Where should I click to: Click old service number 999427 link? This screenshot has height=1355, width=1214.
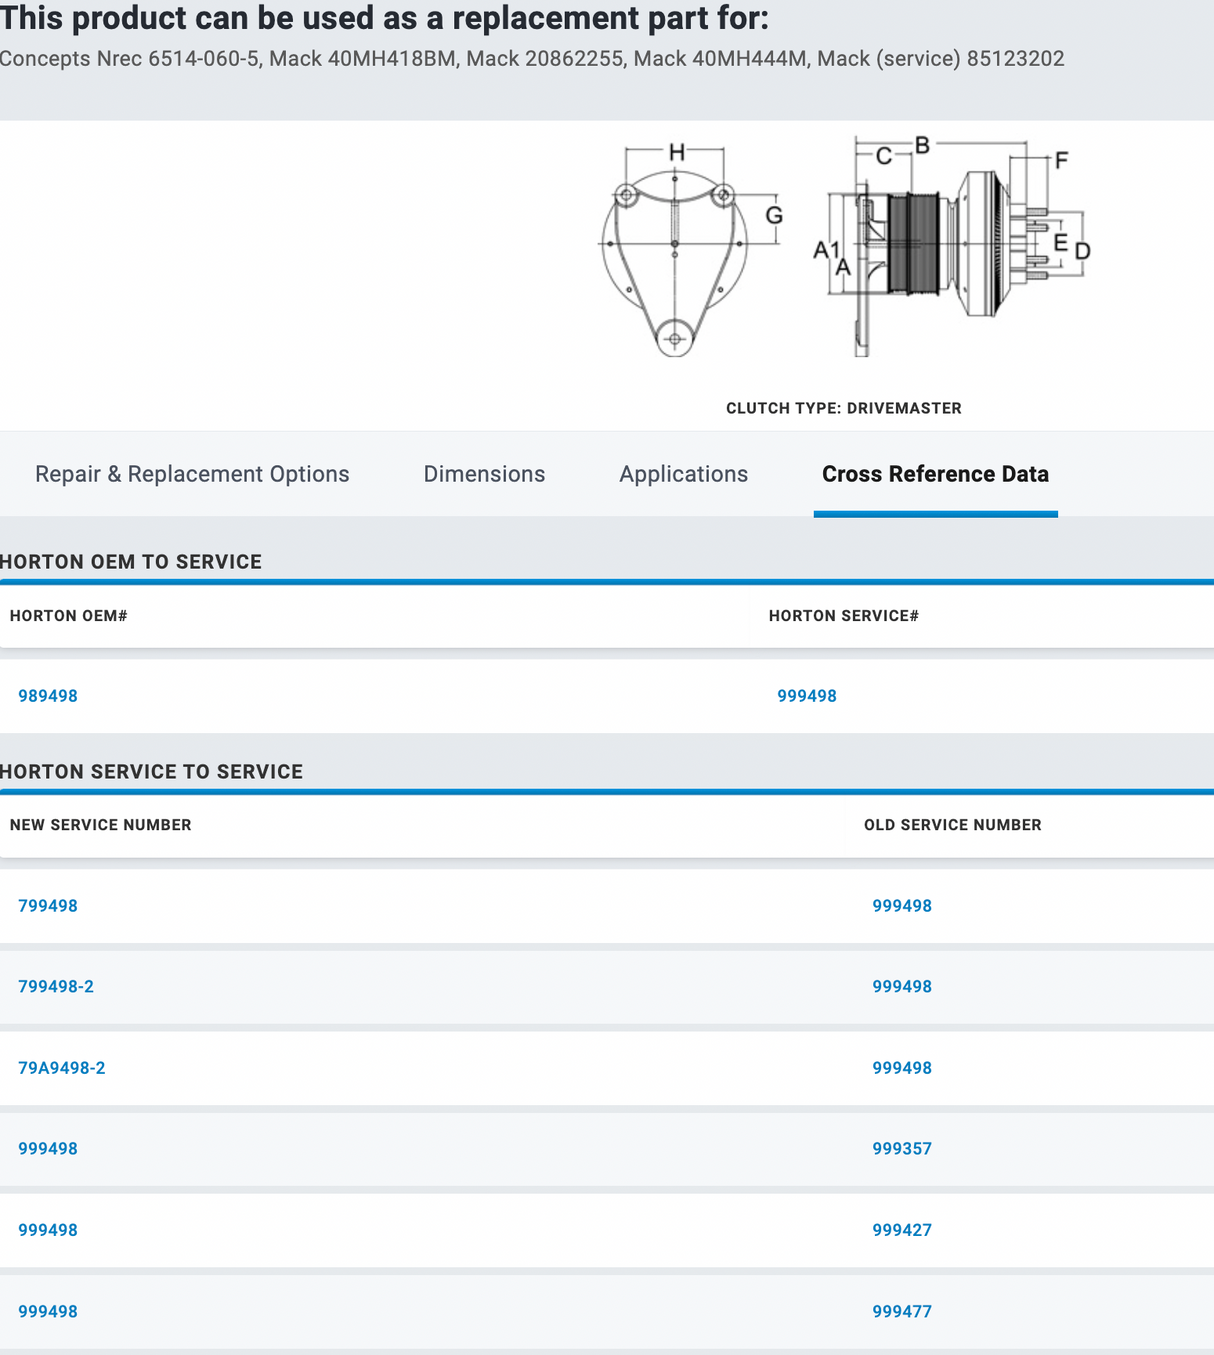pos(902,1230)
